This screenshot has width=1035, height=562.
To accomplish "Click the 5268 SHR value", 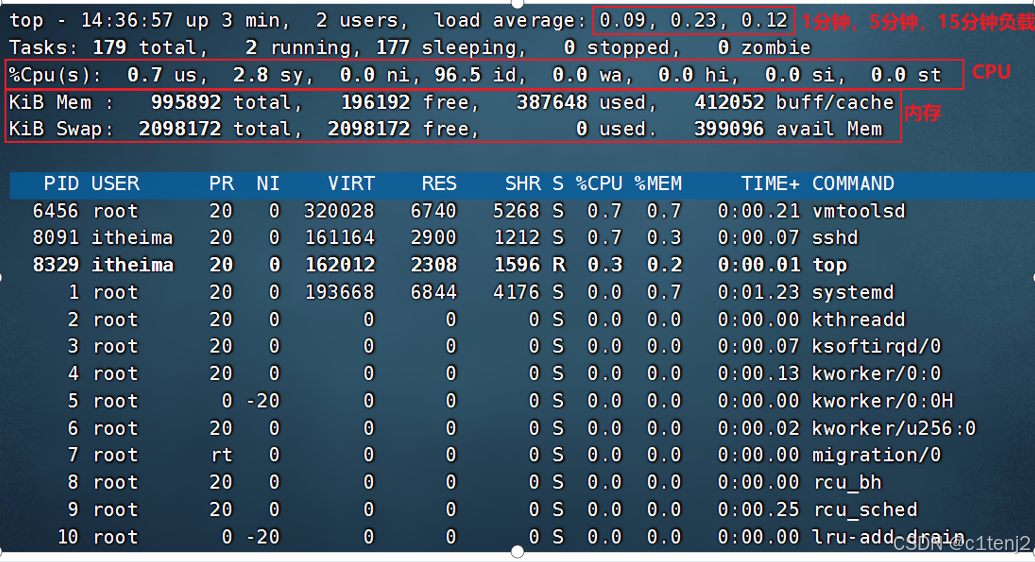I will click(x=517, y=211).
